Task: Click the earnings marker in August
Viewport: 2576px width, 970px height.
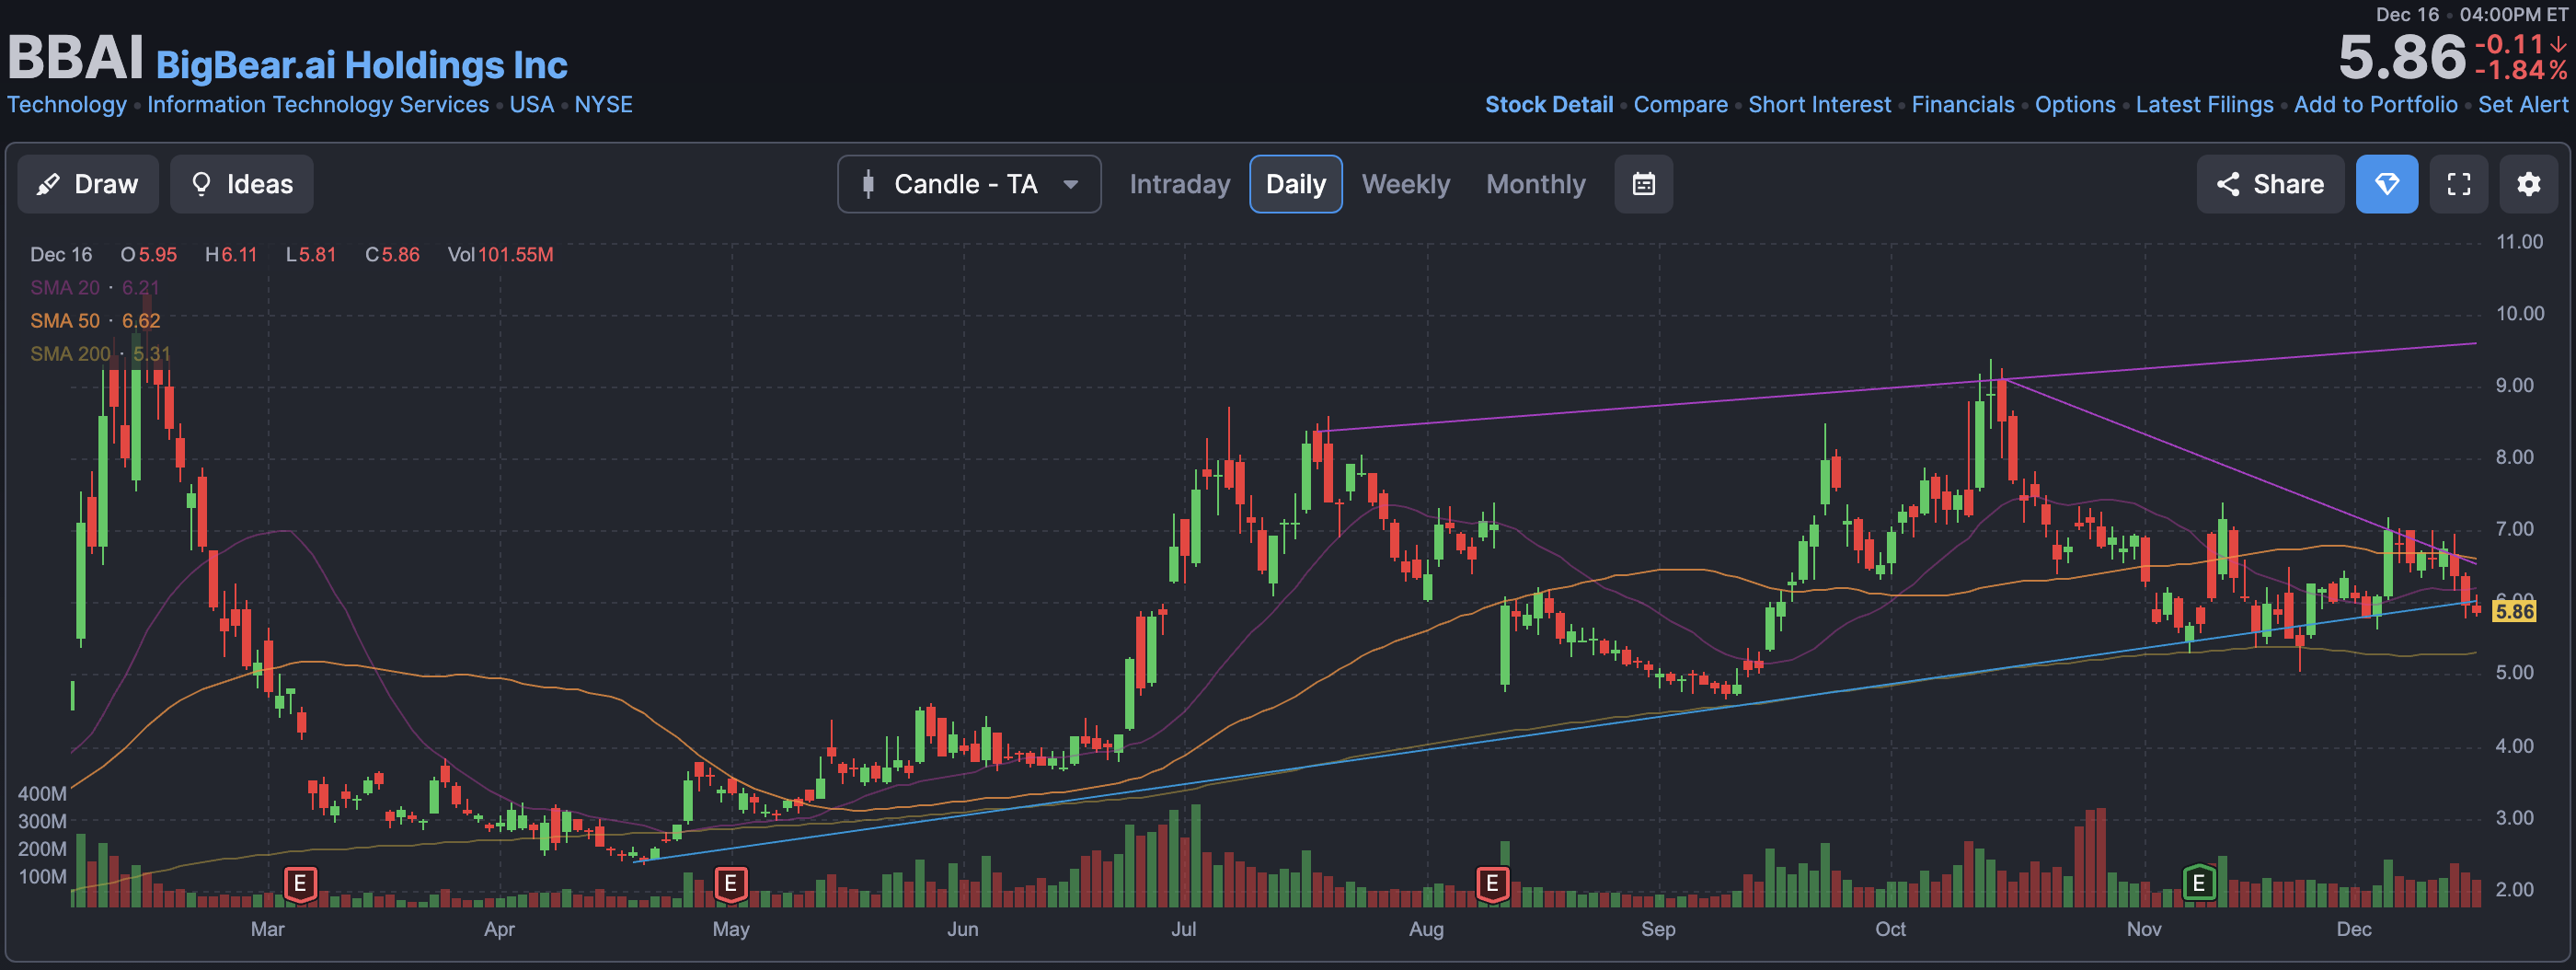Action: 1492,883
